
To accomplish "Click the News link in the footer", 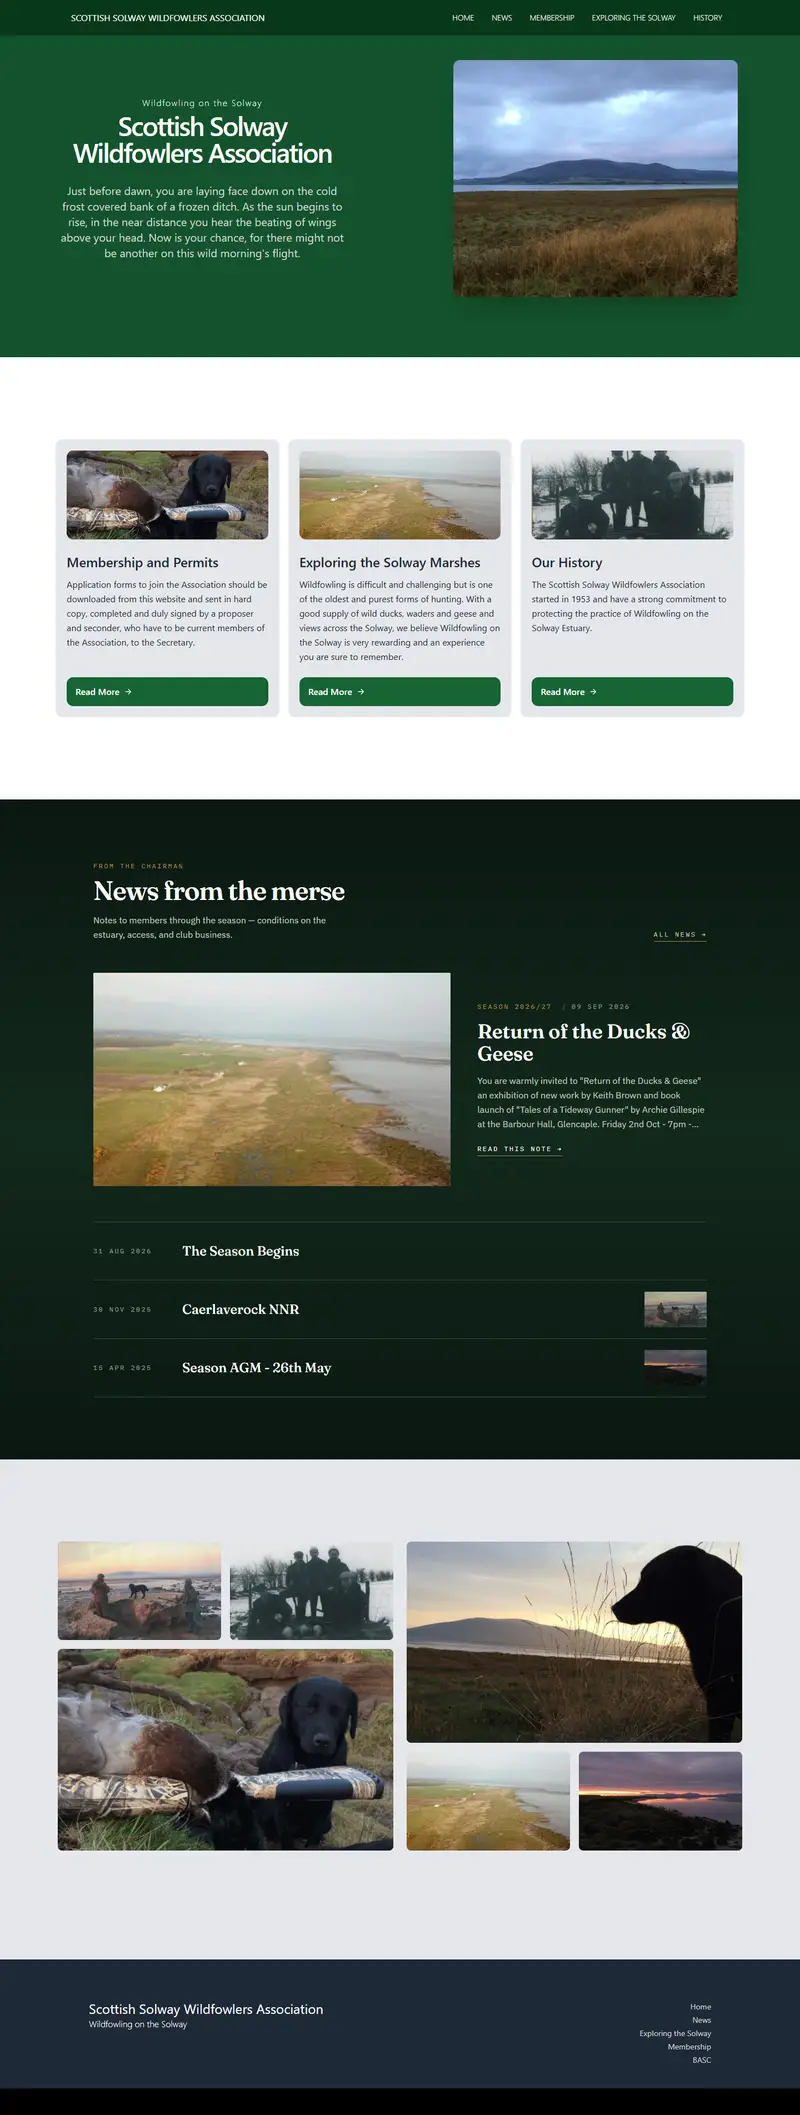I will click(702, 2020).
